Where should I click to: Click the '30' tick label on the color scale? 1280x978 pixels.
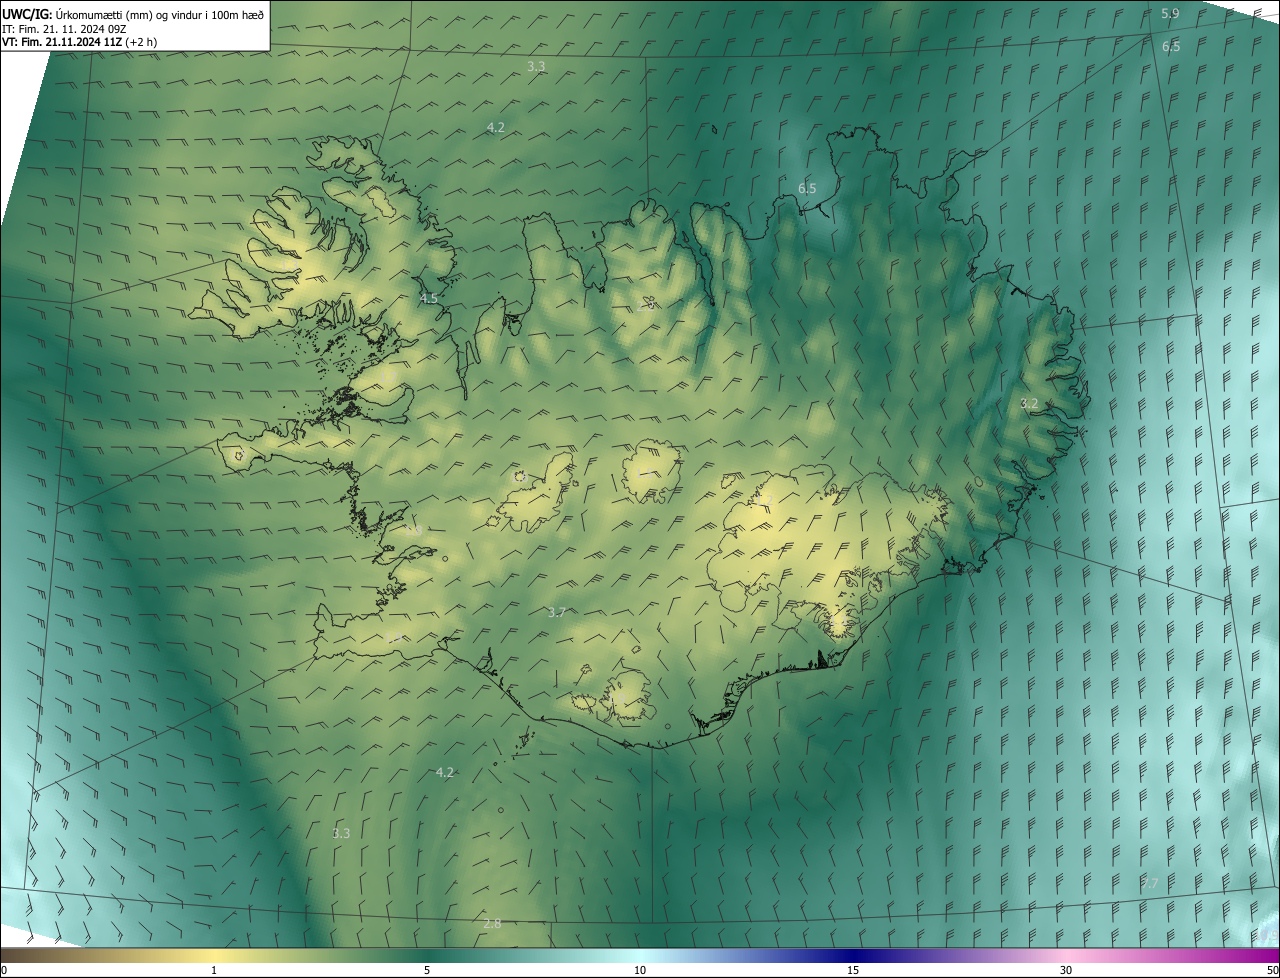click(1066, 970)
